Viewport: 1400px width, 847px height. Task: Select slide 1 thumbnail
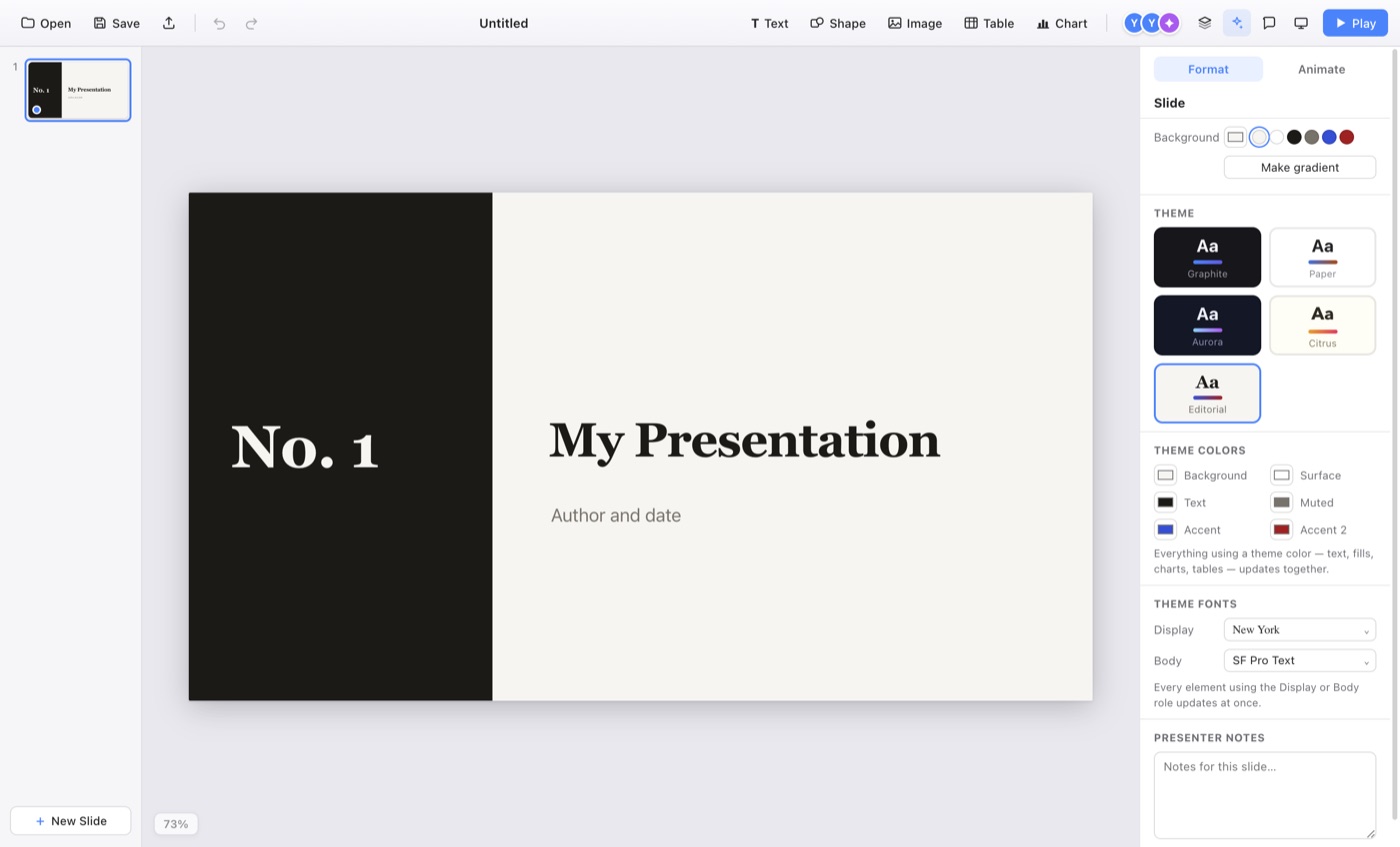[x=78, y=90]
